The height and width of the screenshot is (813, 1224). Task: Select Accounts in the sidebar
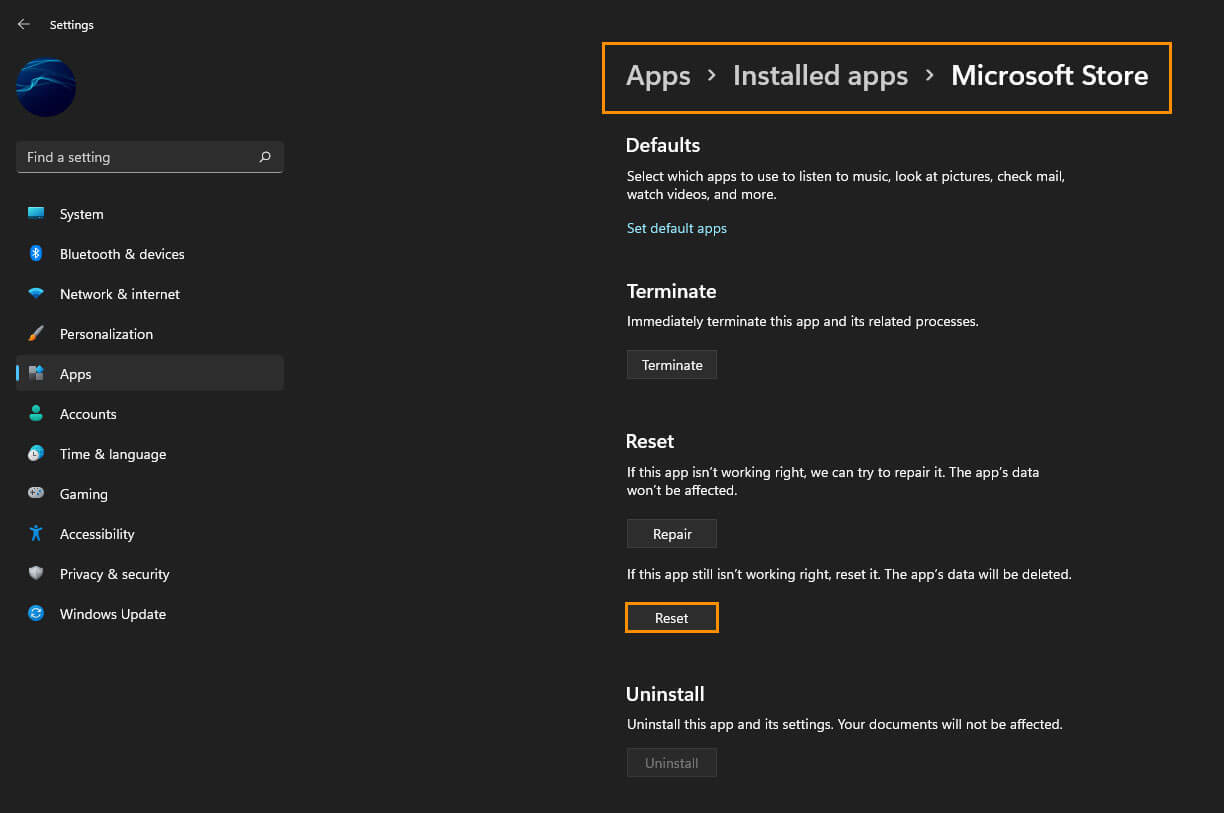tap(88, 414)
